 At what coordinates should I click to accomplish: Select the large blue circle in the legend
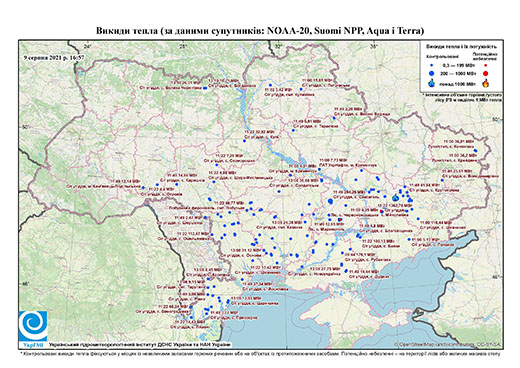click(x=432, y=73)
